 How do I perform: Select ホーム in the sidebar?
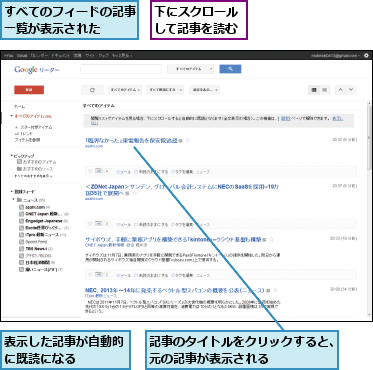(19, 106)
